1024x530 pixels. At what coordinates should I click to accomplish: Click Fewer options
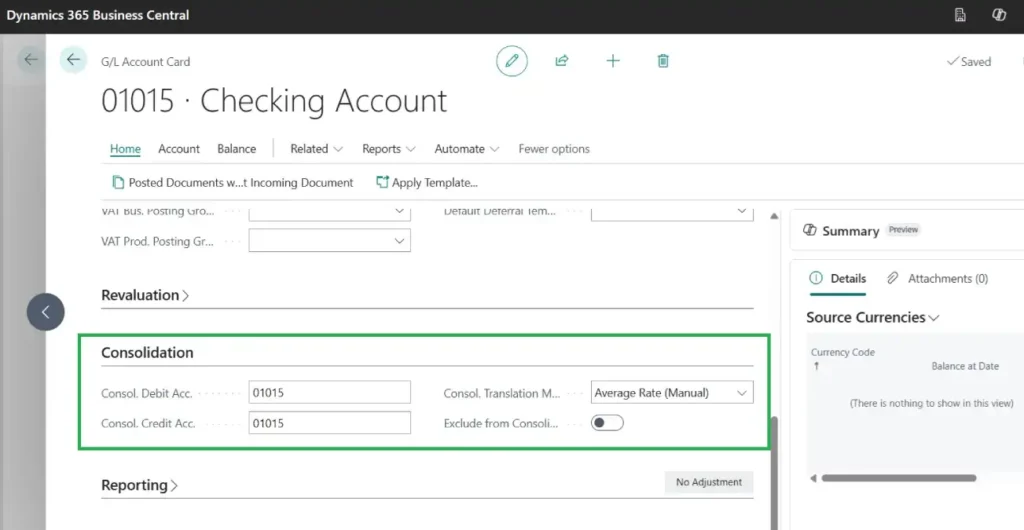pos(554,149)
